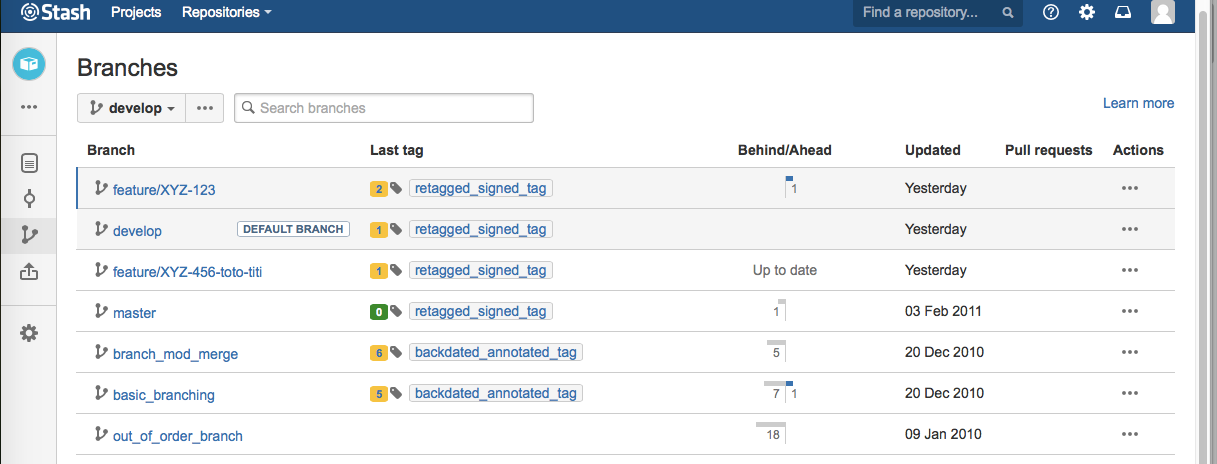Viewport: 1217px width, 464px height.
Task: Follow the Learn more link
Action: click(1138, 103)
